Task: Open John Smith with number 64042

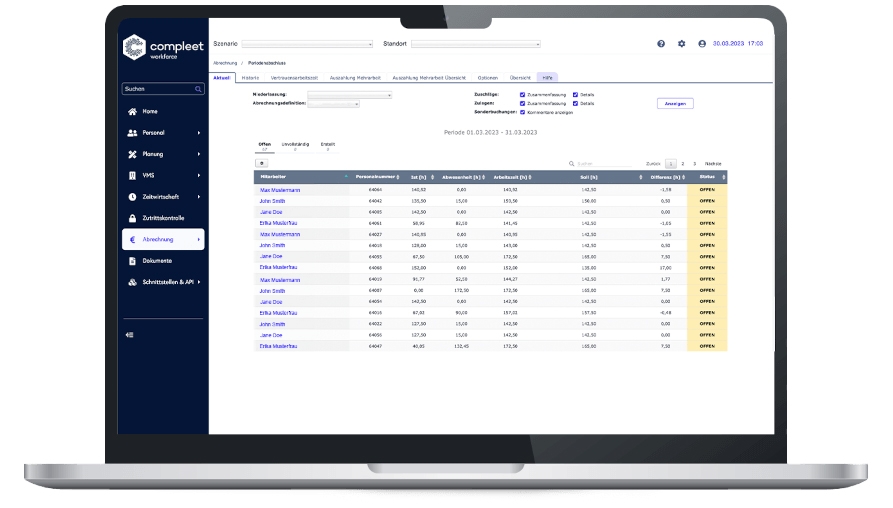Action: [x=272, y=201]
